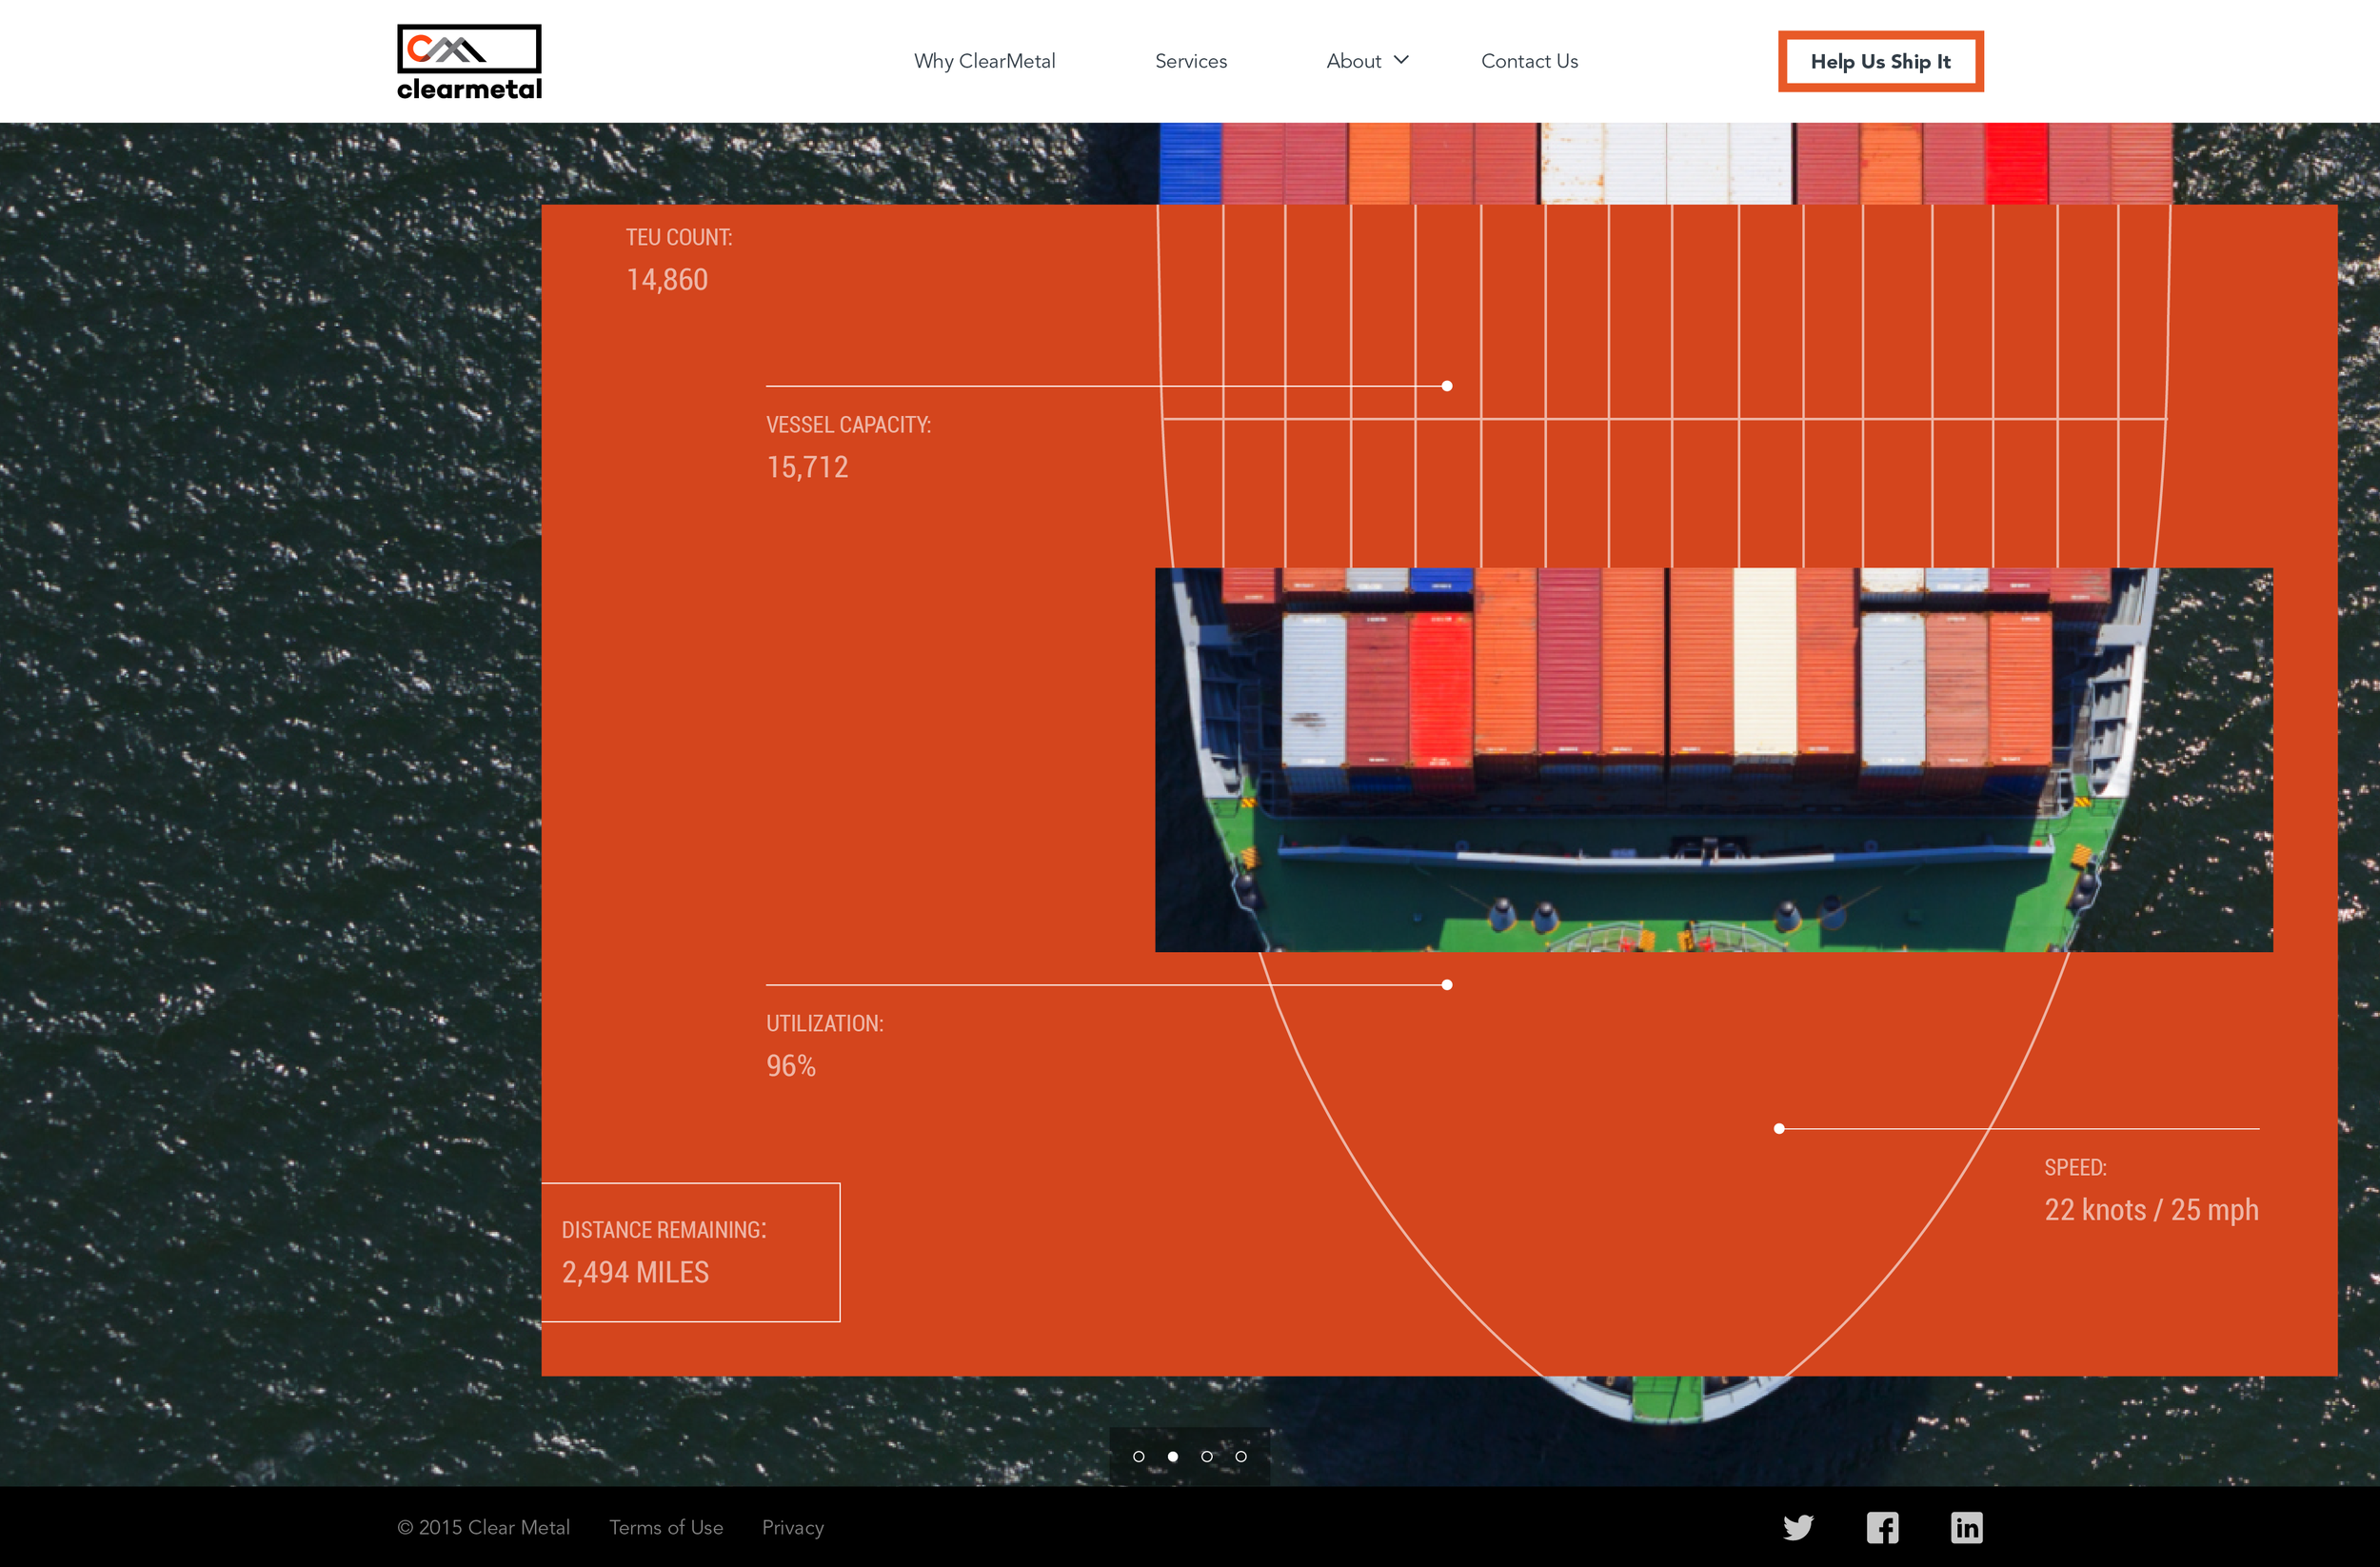2380x1567 pixels.
Task: Click the SPEED: label
Action: [x=2075, y=1167]
